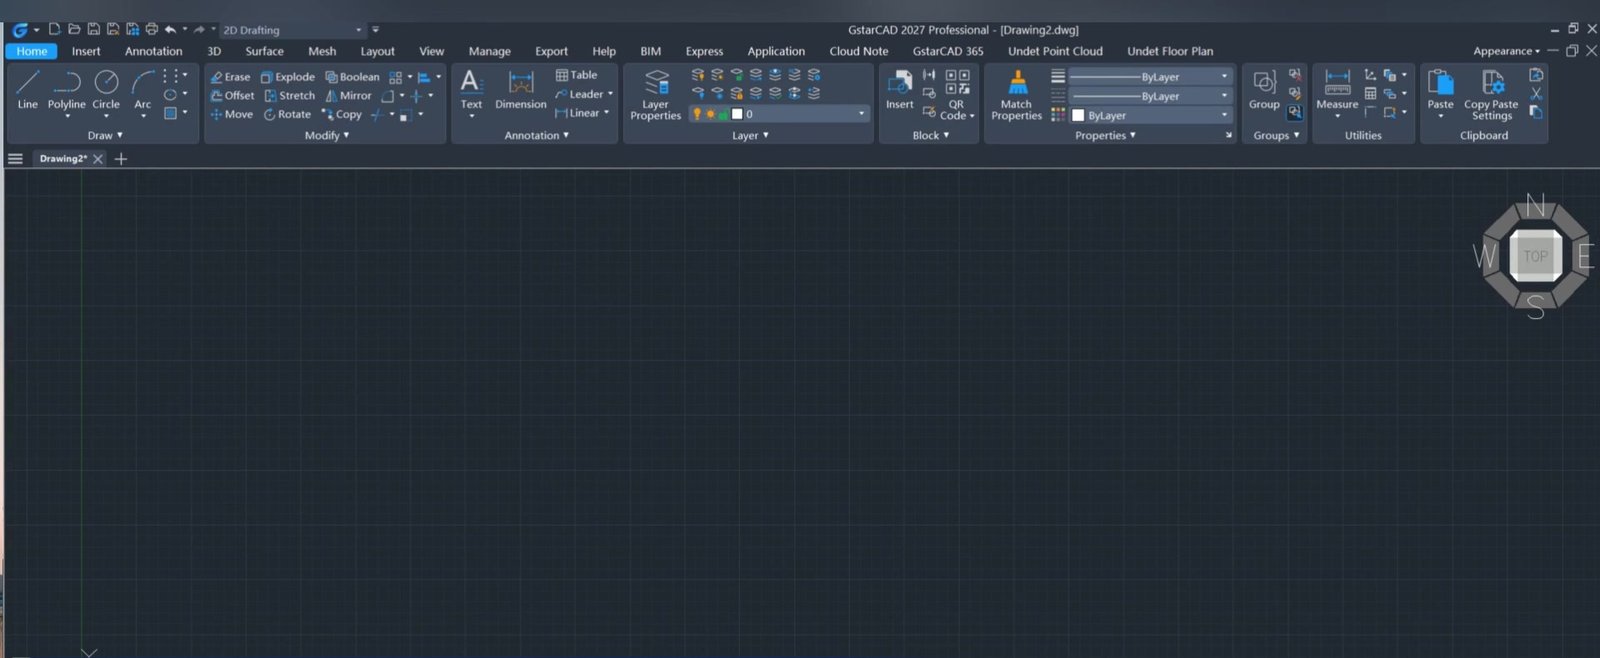
Task: Click the Match Properties brush
Action: [1017, 95]
